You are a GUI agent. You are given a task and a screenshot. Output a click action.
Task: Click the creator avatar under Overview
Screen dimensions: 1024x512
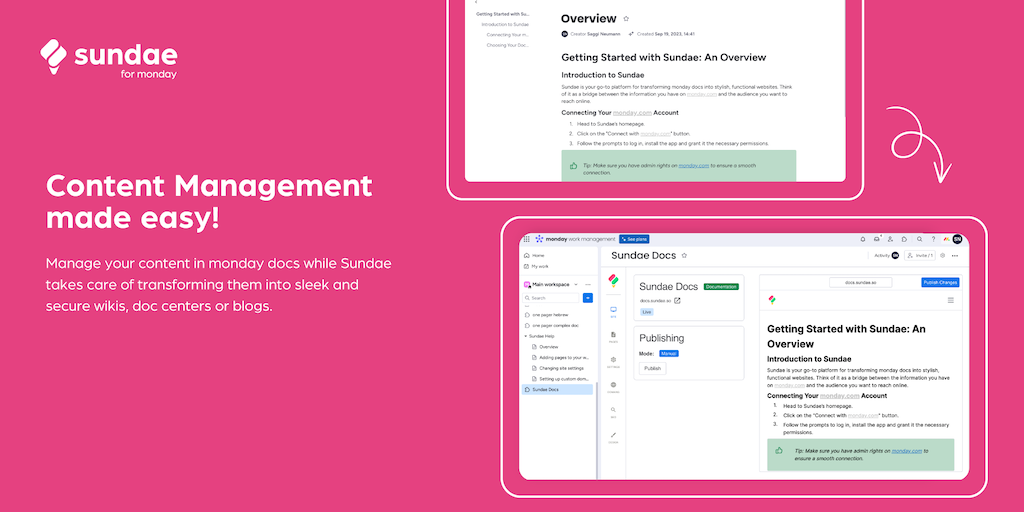click(564, 33)
